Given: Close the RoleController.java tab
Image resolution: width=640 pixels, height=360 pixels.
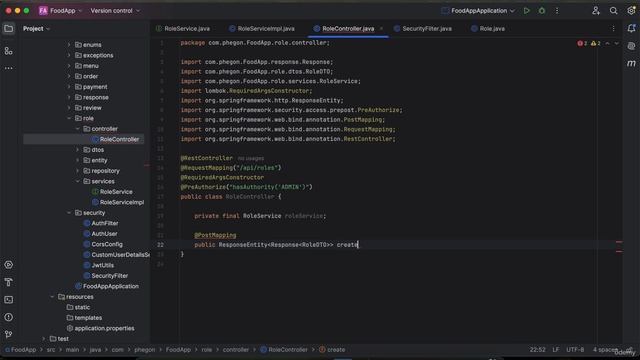Looking at the screenshot, I should (381, 29).
